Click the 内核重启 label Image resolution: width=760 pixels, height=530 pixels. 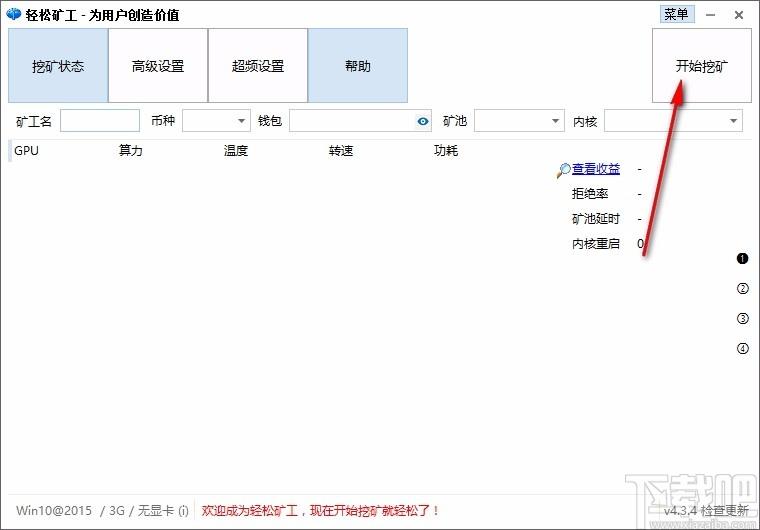coord(596,243)
